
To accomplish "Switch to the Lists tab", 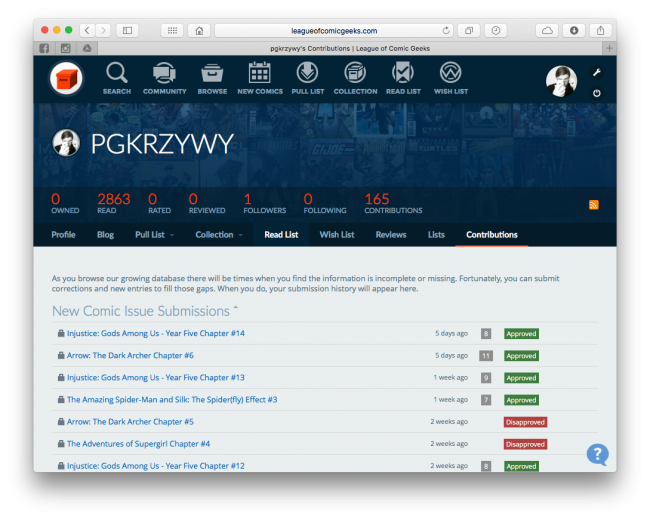I will click(436, 235).
